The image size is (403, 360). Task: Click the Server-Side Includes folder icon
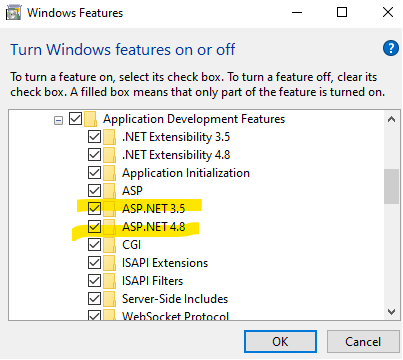(109, 299)
